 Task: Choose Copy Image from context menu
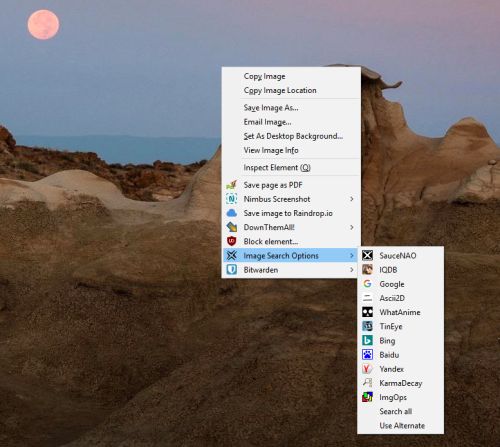click(264, 76)
